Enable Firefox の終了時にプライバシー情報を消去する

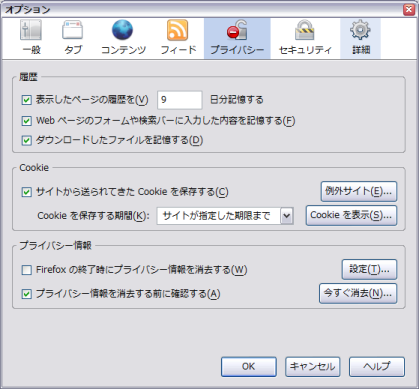click(27, 270)
